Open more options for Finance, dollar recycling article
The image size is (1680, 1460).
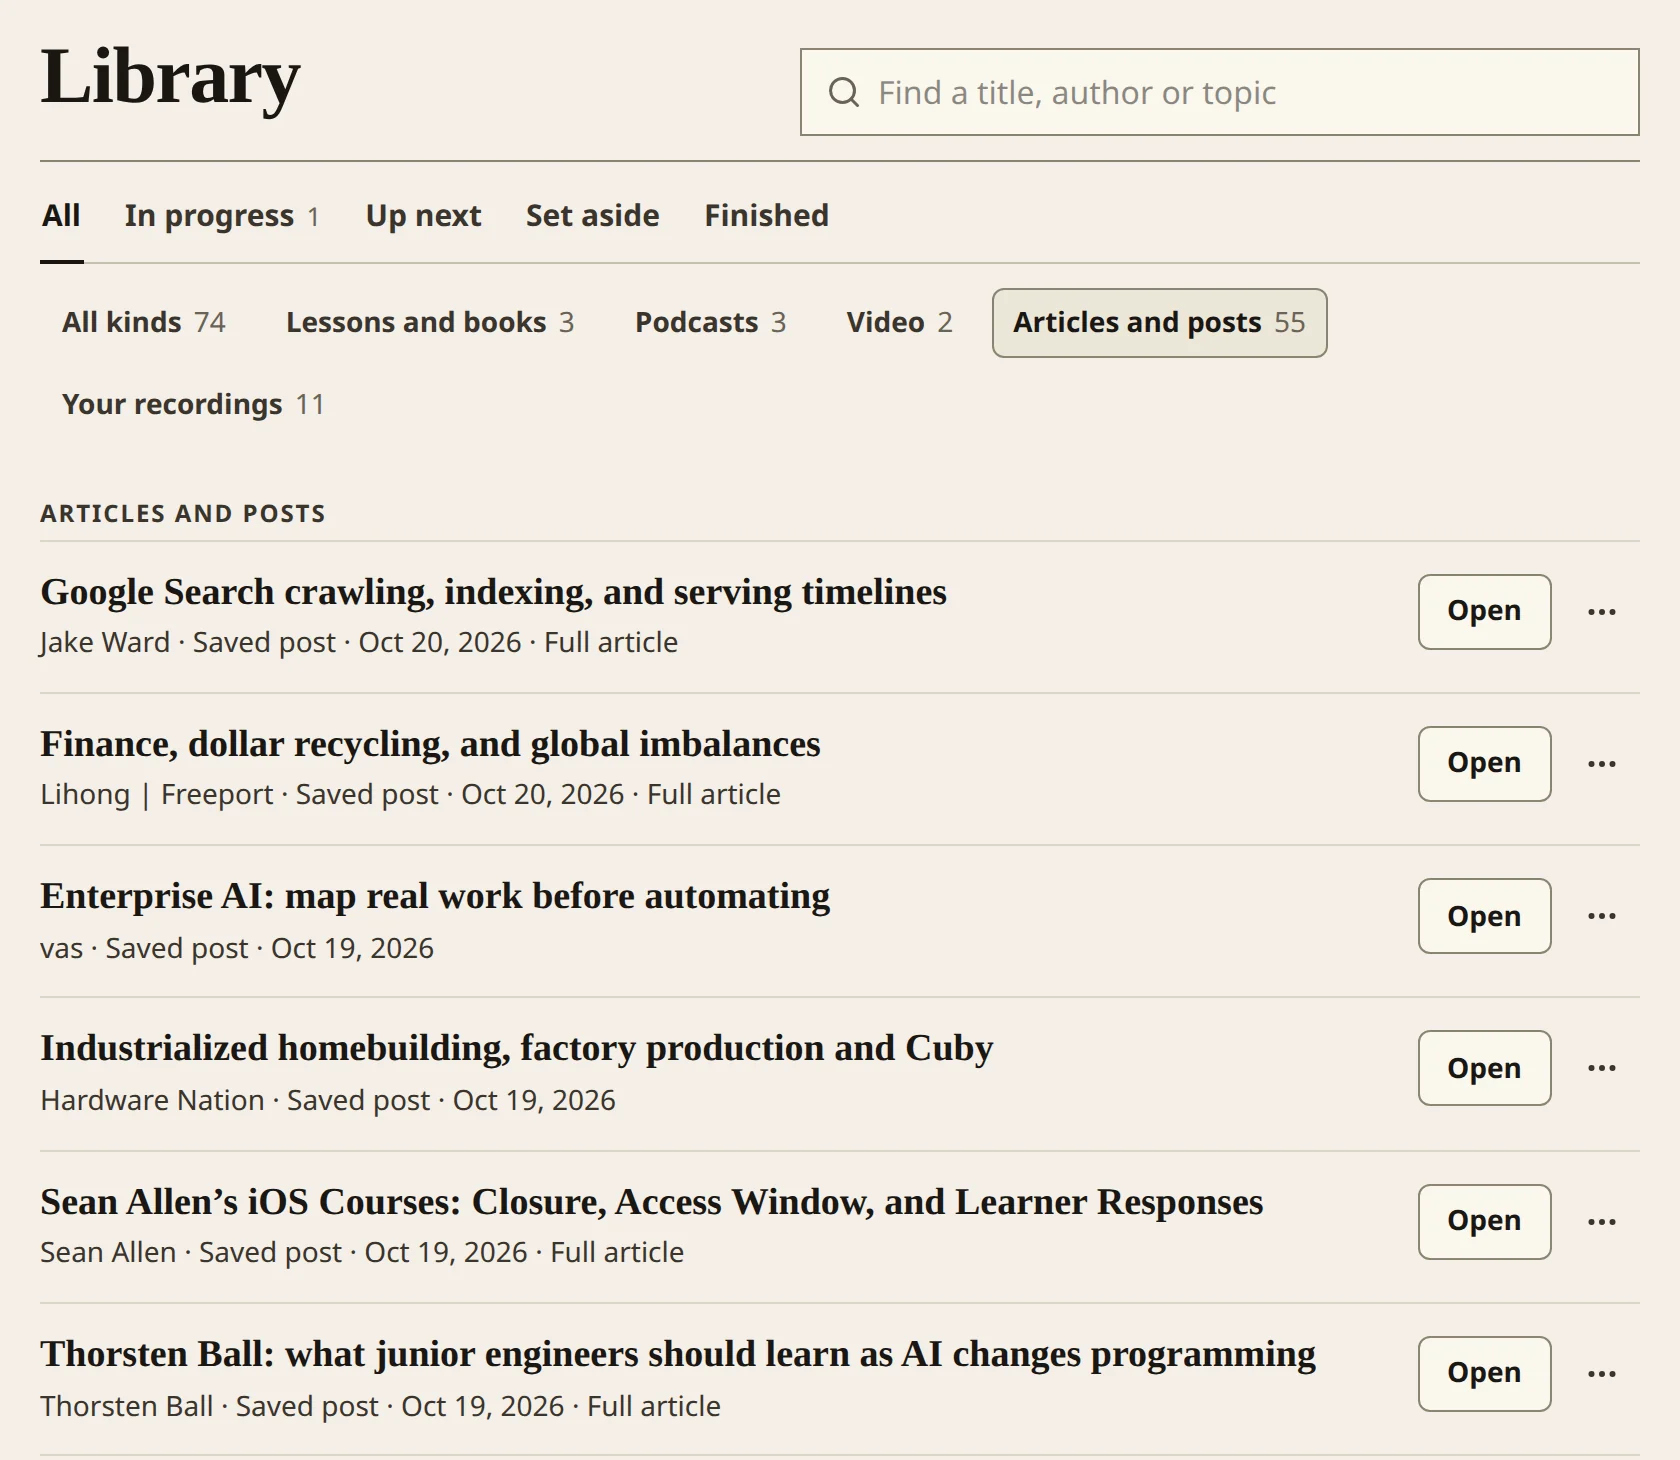coord(1602,764)
